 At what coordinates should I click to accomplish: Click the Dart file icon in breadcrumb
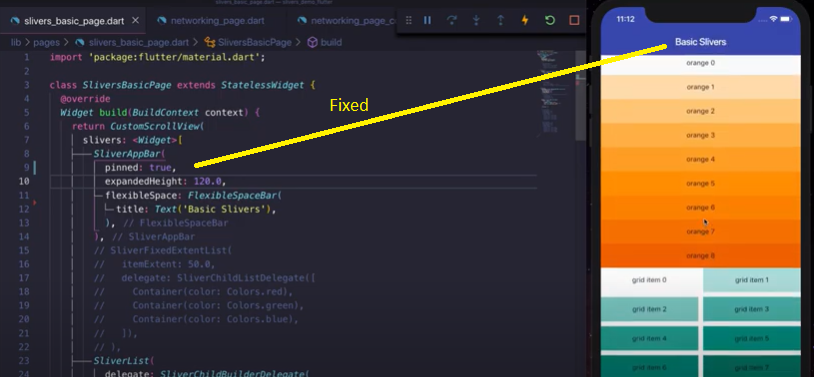pos(79,42)
